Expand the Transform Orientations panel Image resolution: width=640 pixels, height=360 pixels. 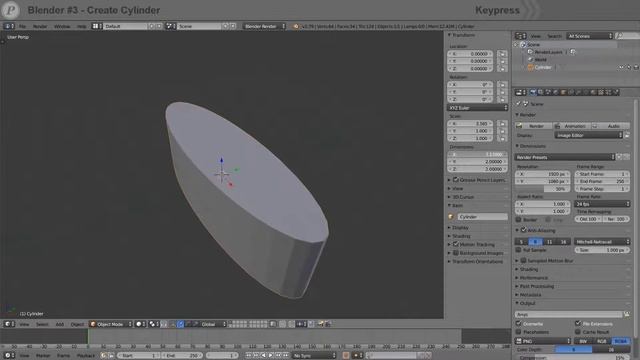click(477, 262)
